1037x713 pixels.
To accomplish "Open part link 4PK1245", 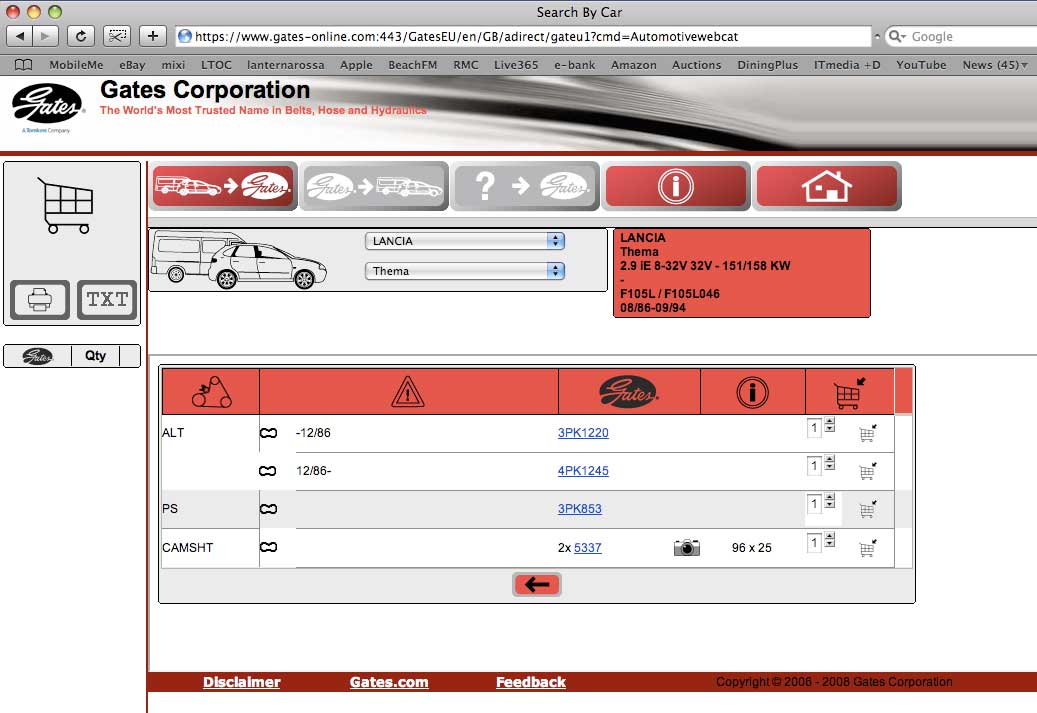I will (x=583, y=471).
